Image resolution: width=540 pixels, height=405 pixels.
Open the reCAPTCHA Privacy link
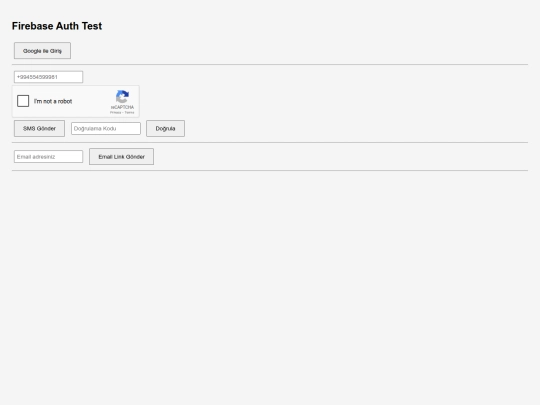coord(115,113)
